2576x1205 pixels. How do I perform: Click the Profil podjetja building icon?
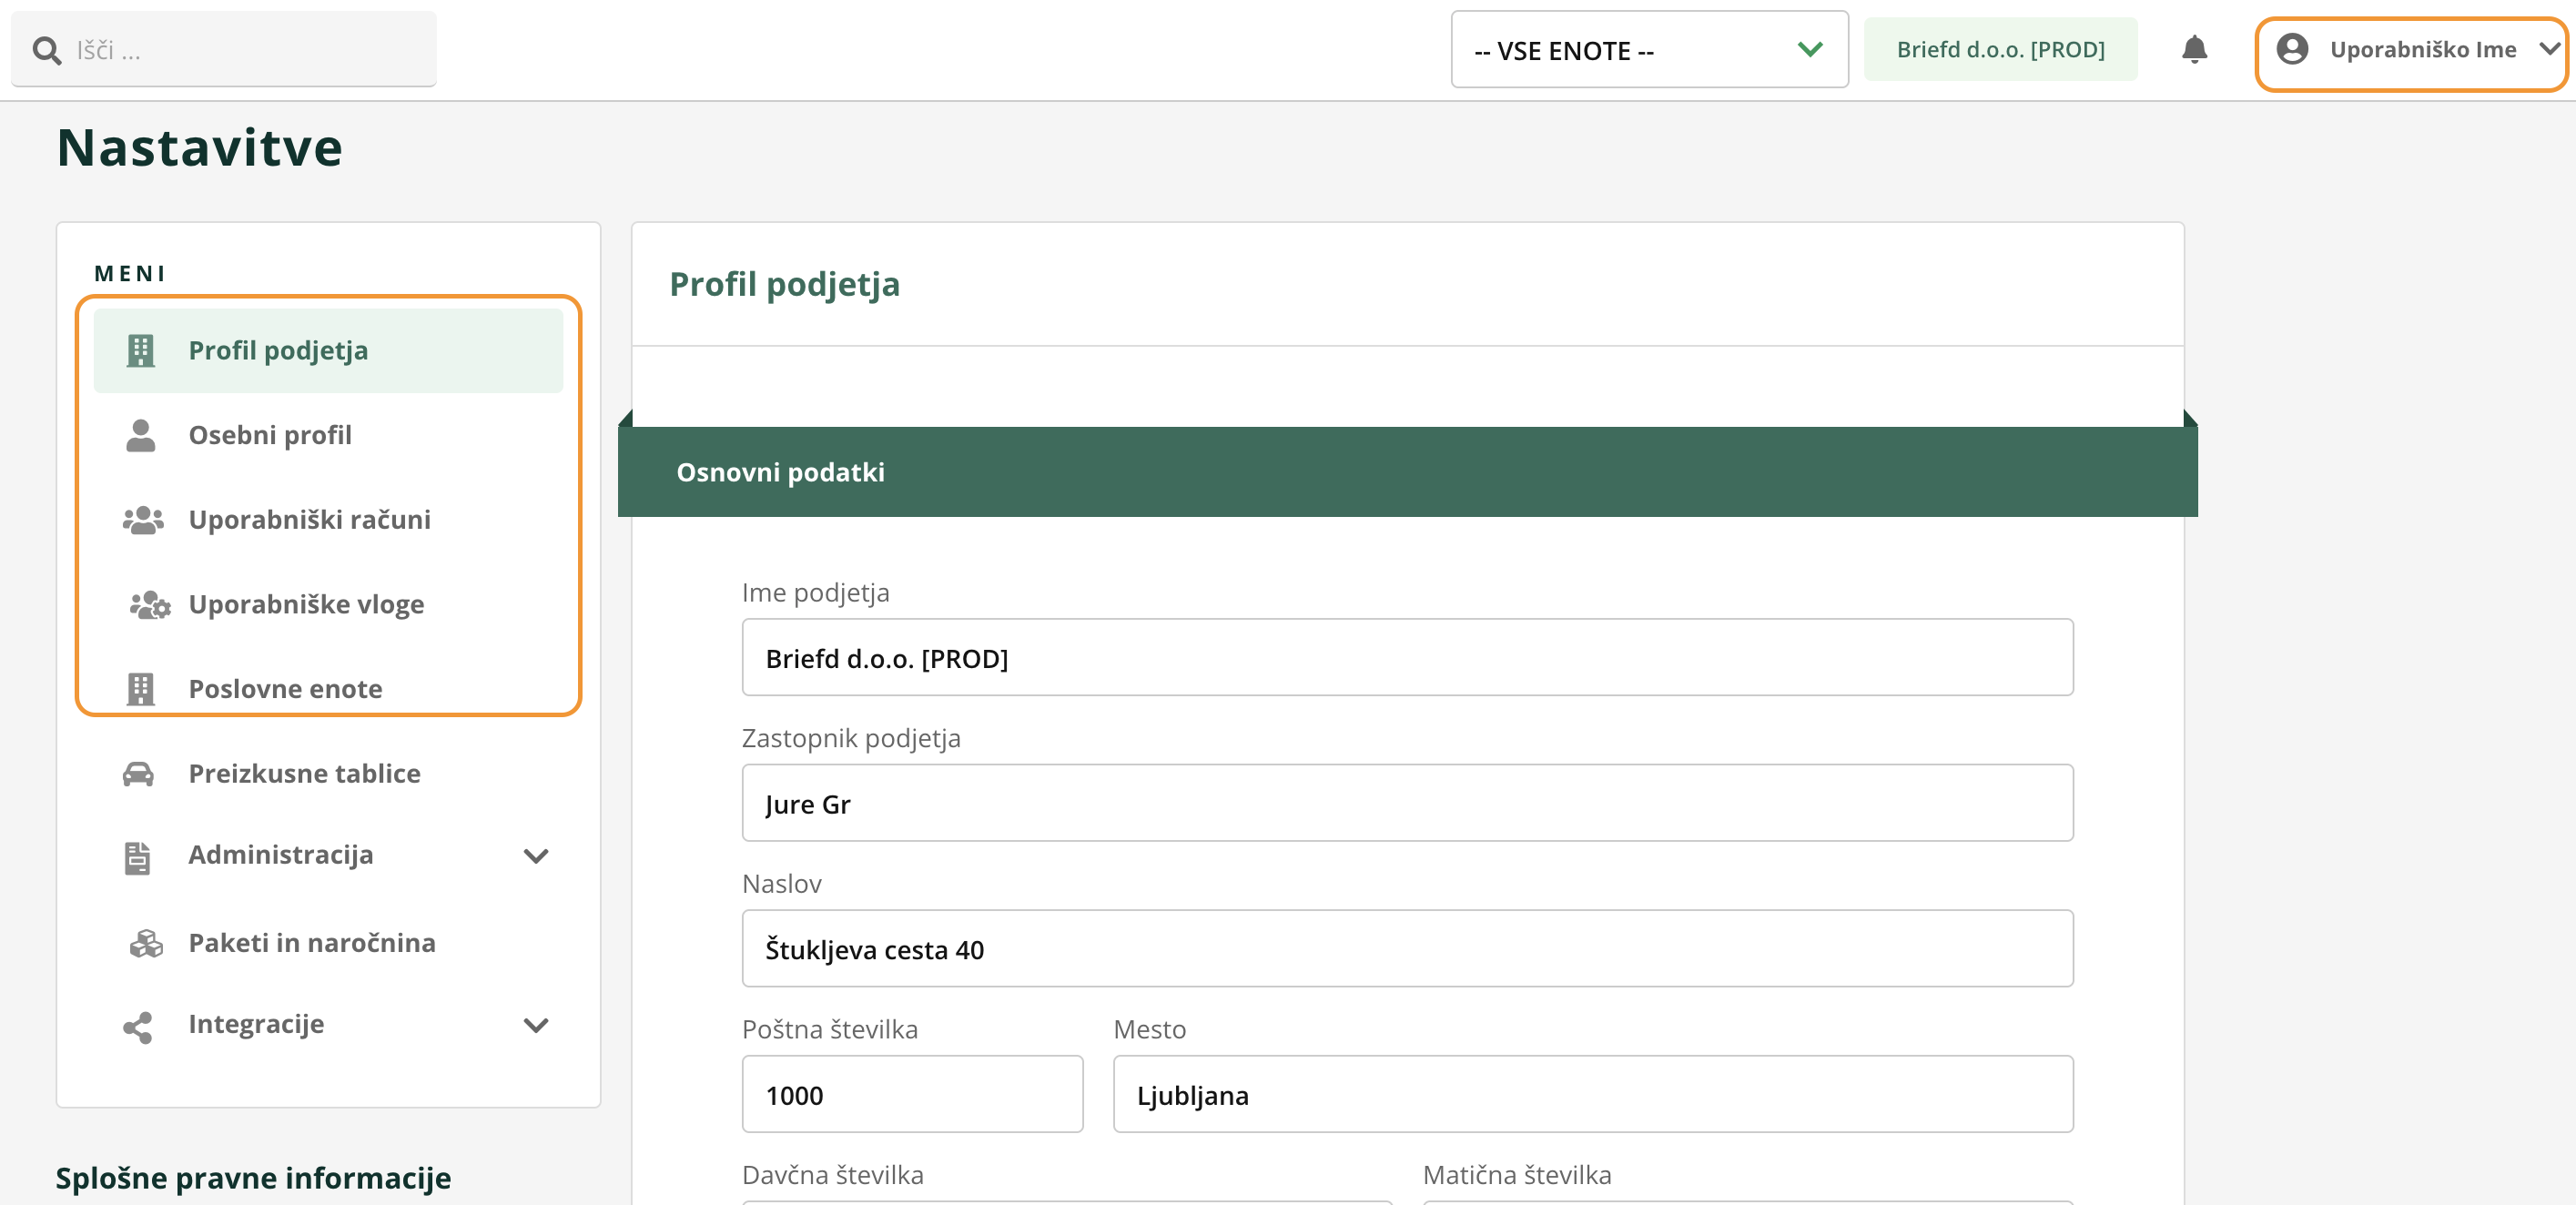[x=140, y=350]
